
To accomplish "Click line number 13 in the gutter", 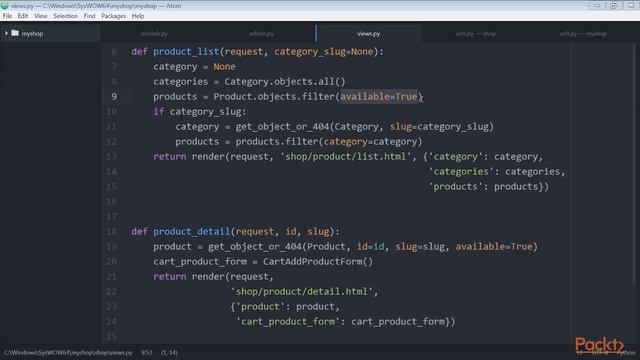I will 111,157.
